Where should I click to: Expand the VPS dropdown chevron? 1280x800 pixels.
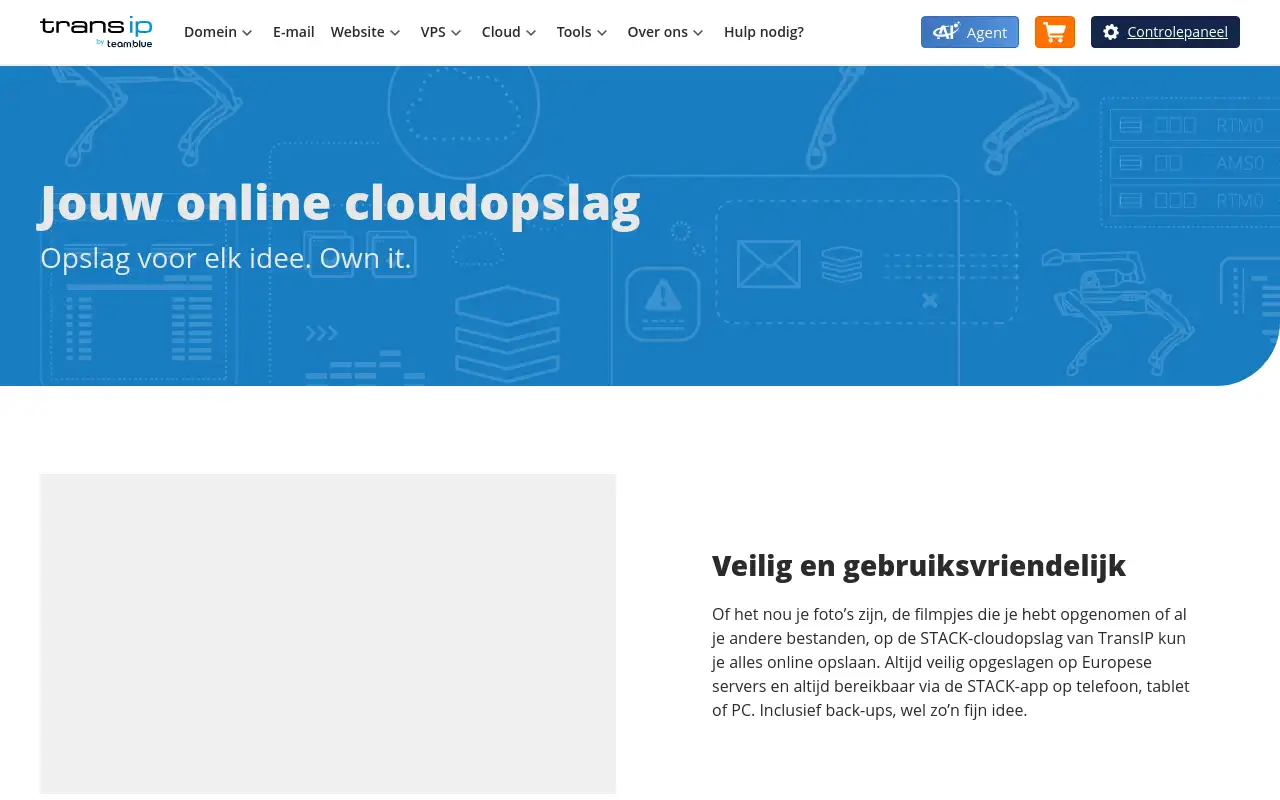pos(456,33)
